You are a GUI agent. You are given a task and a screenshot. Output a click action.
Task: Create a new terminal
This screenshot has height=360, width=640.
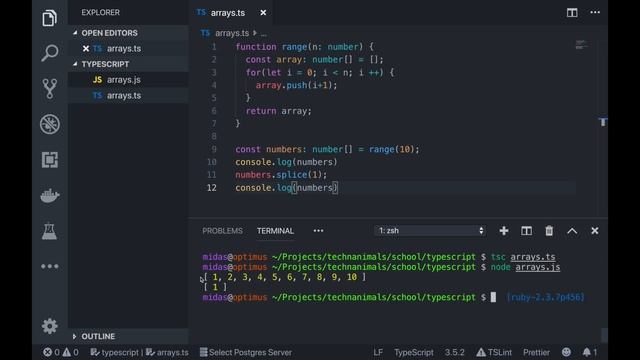504,231
